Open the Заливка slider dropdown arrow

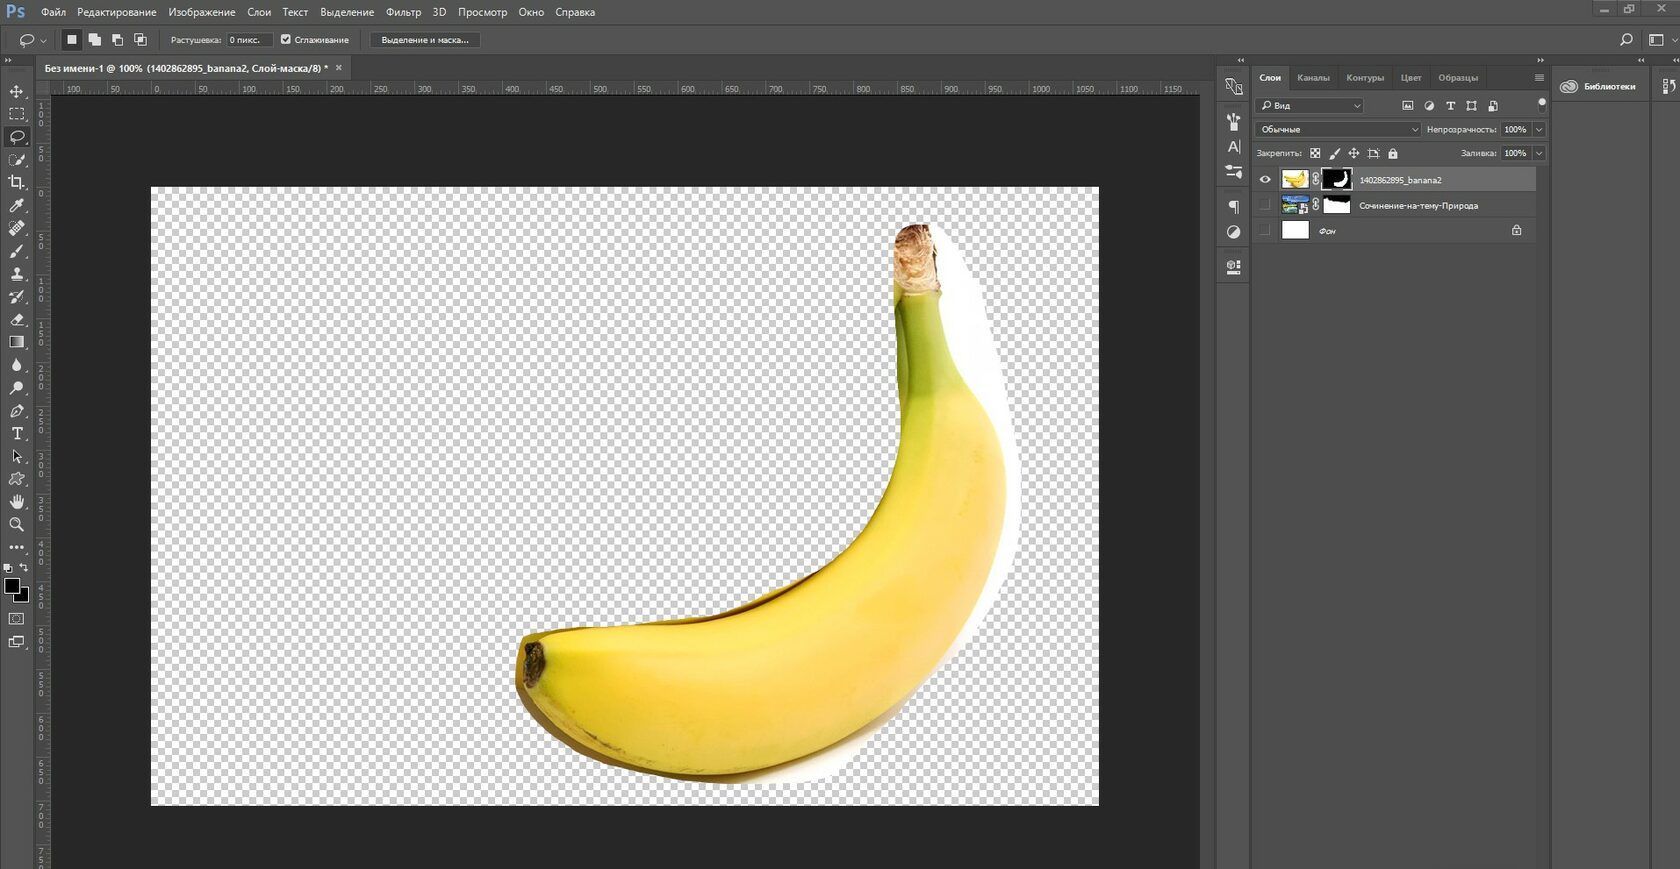tap(1539, 153)
